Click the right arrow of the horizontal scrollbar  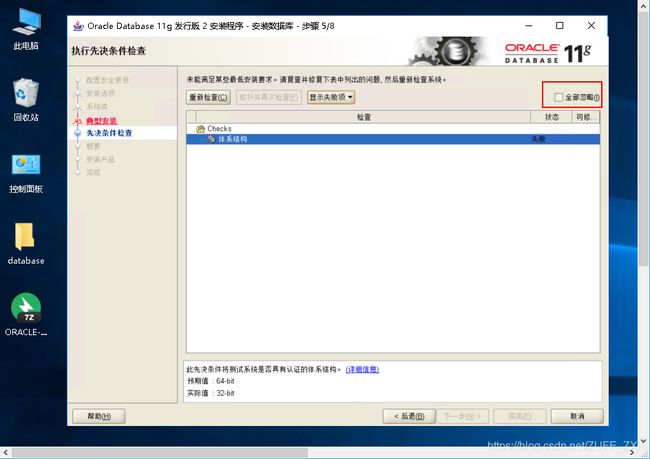[632, 452]
